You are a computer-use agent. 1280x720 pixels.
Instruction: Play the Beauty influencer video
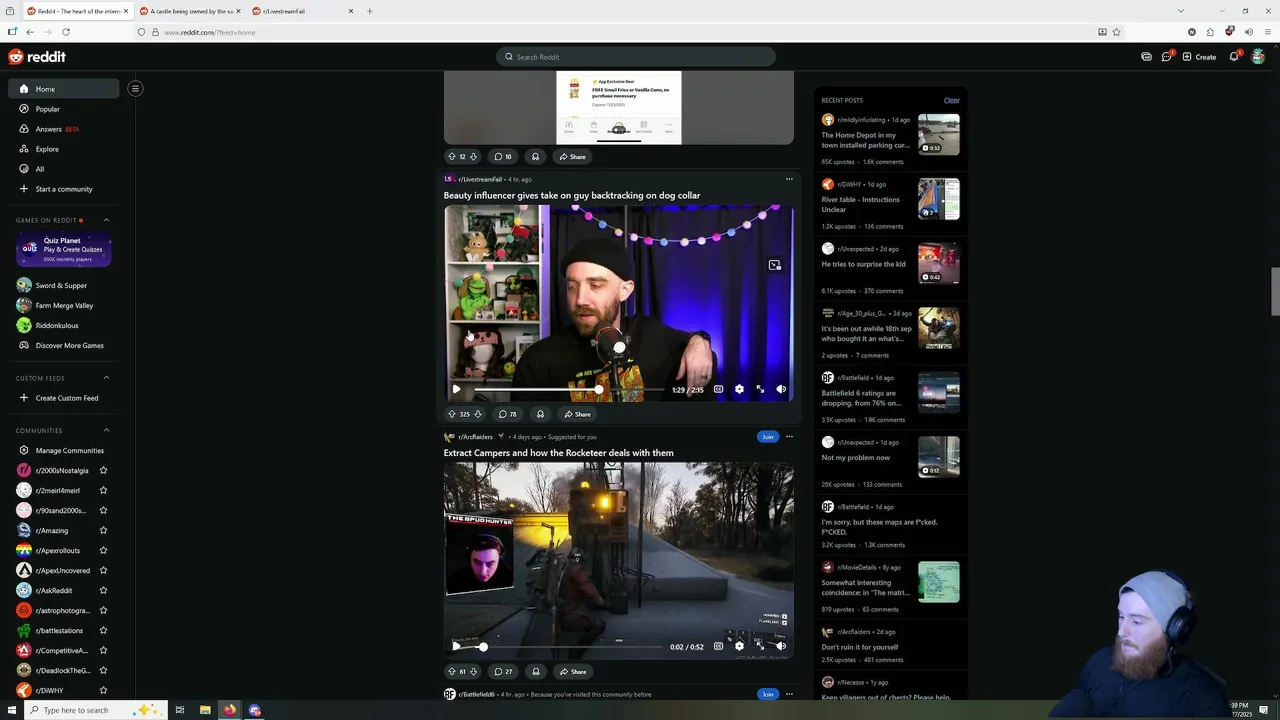click(x=456, y=389)
